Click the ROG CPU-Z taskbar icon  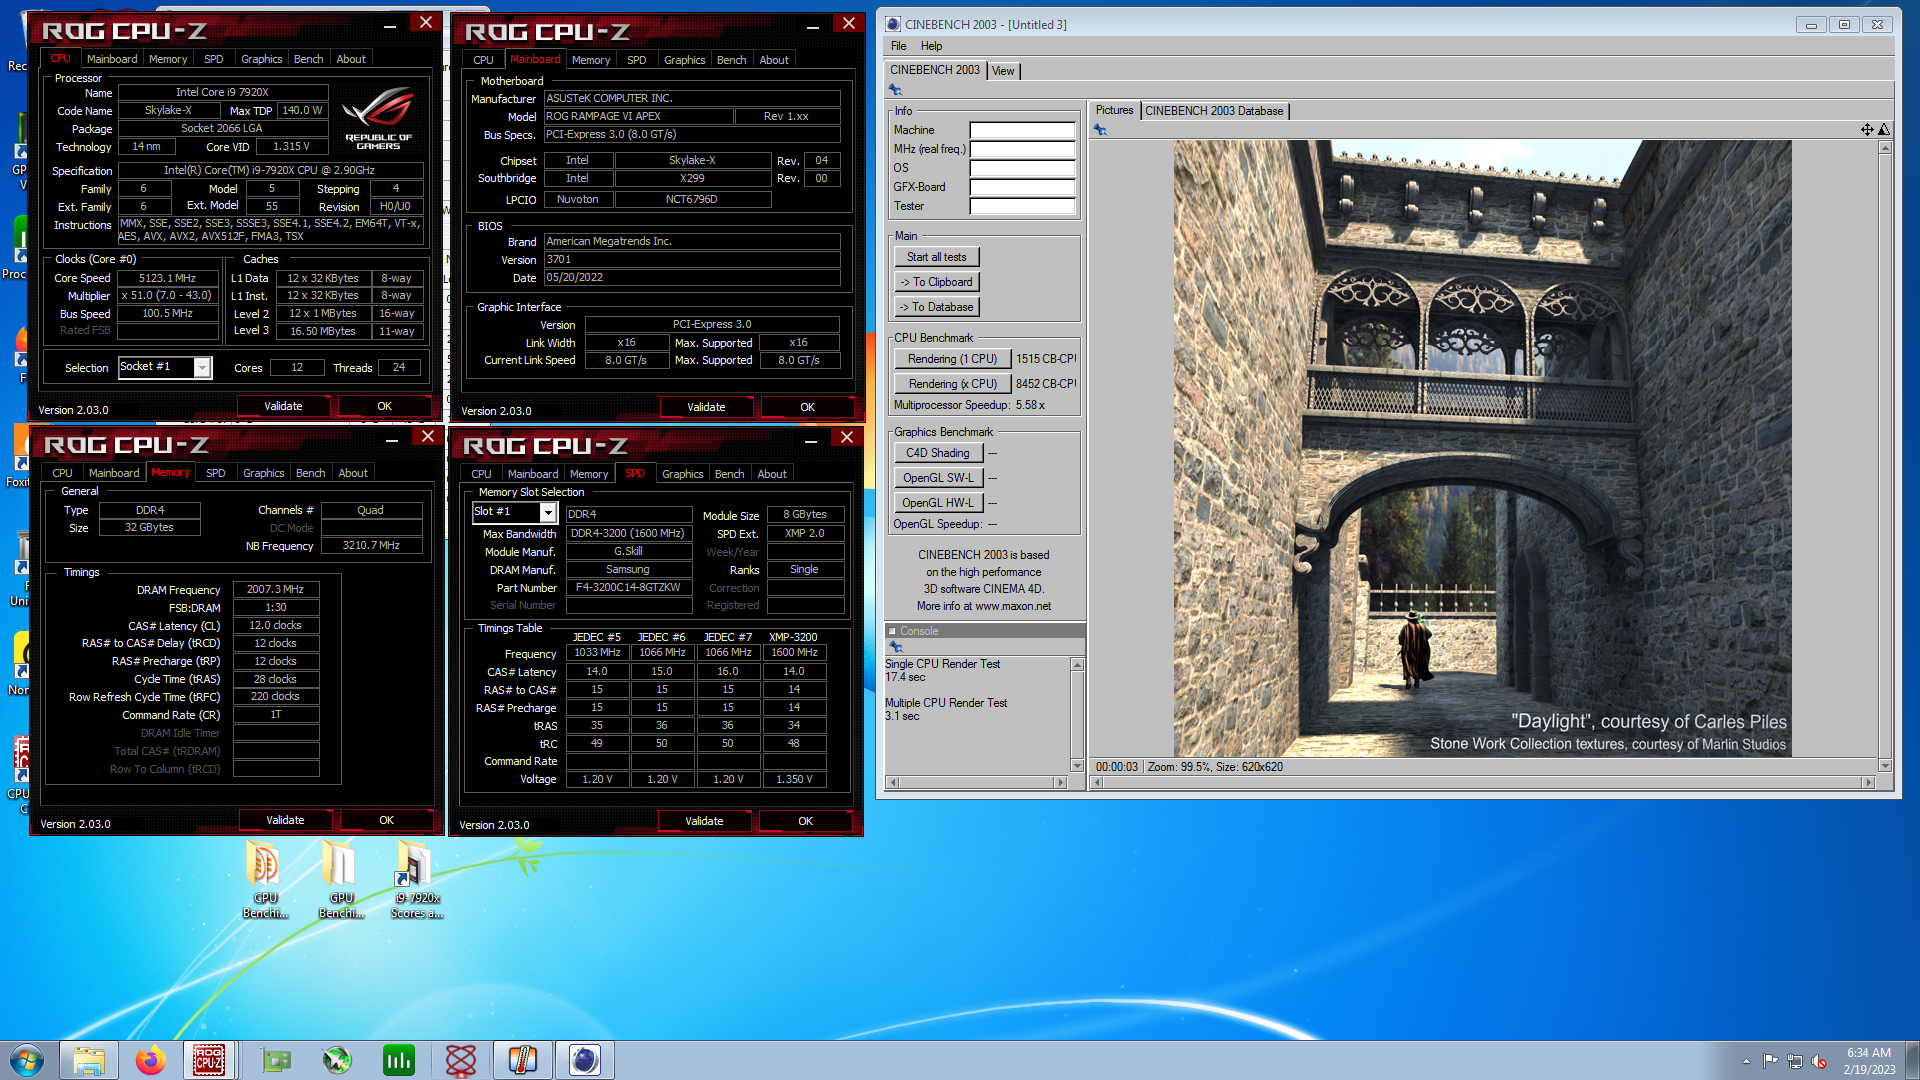click(x=209, y=1060)
